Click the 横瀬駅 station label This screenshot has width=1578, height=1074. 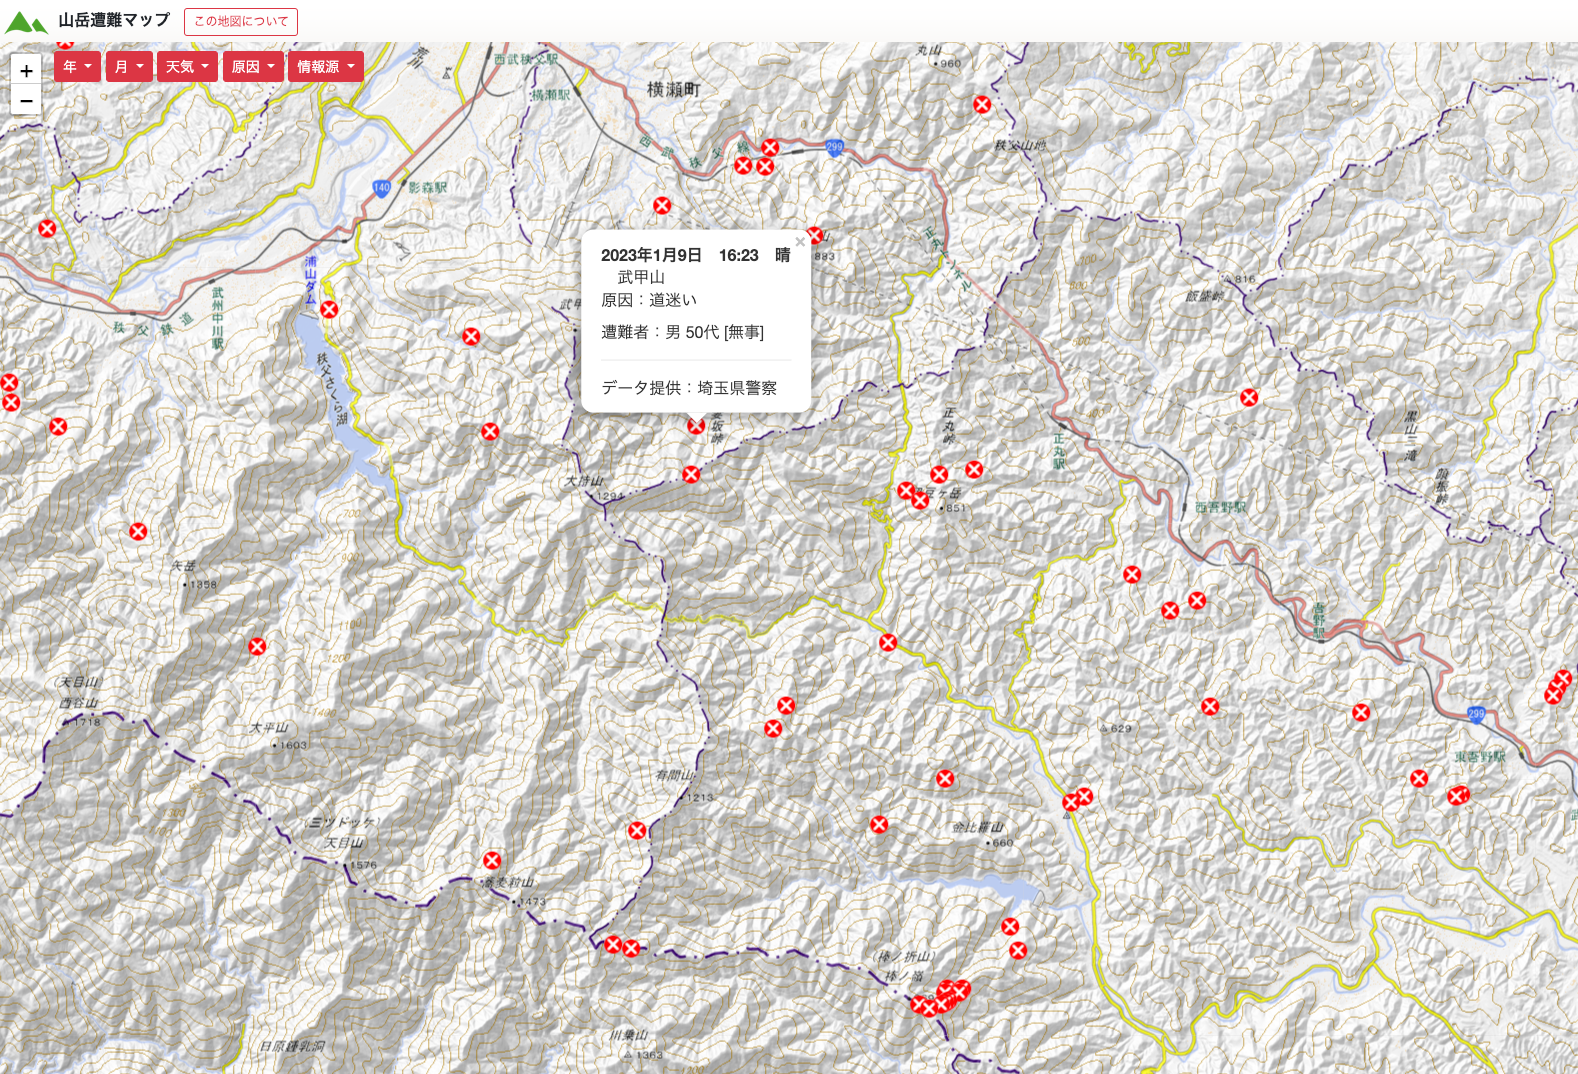pyautogui.click(x=551, y=95)
